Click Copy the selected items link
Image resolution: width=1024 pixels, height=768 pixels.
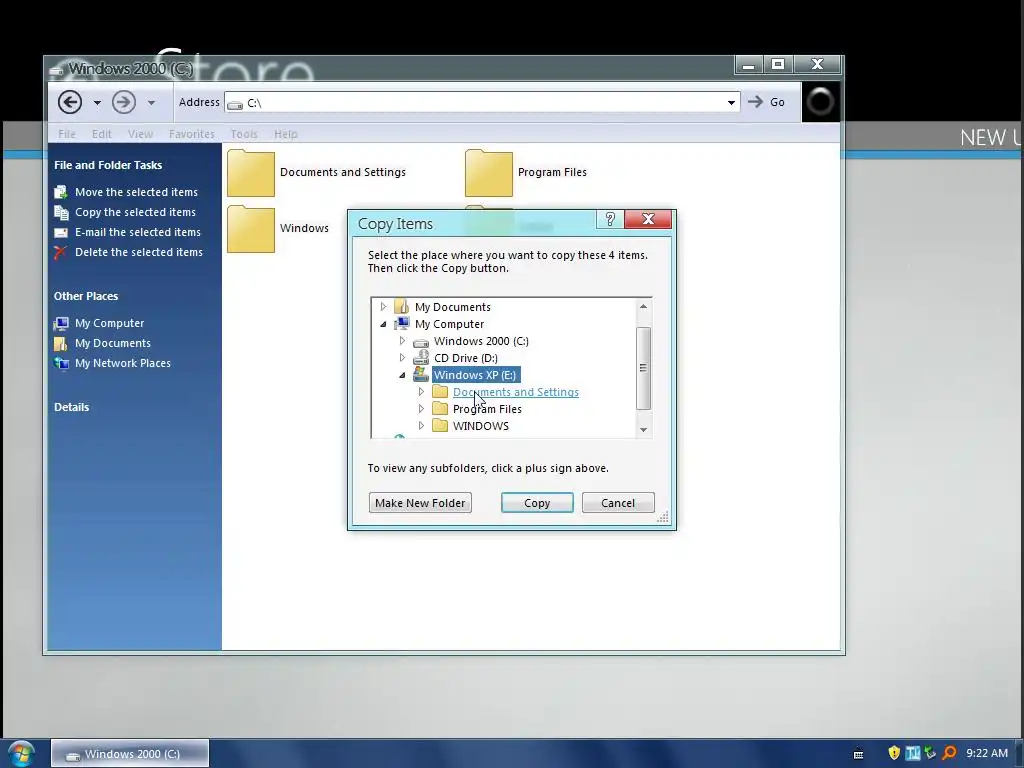click(135, 212)
